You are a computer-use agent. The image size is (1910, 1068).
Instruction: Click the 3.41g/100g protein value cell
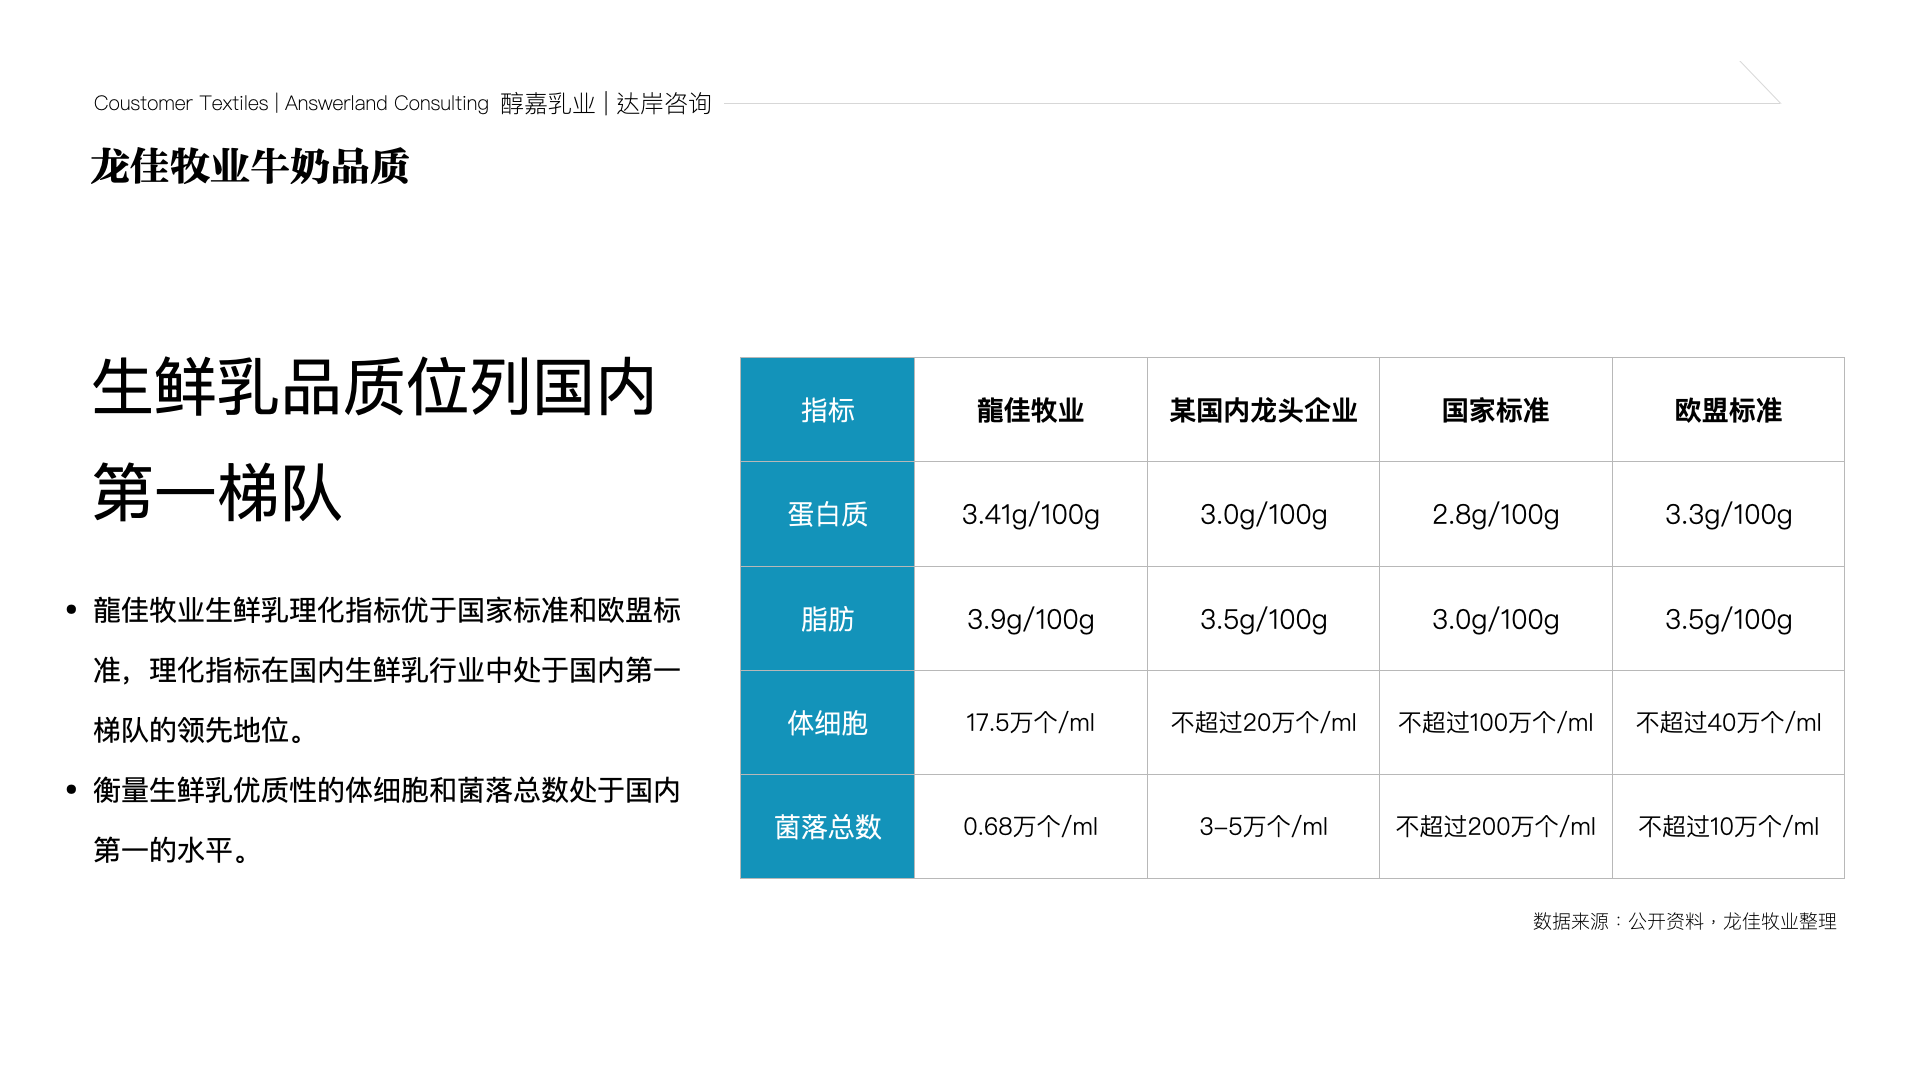pos(1030,515)
